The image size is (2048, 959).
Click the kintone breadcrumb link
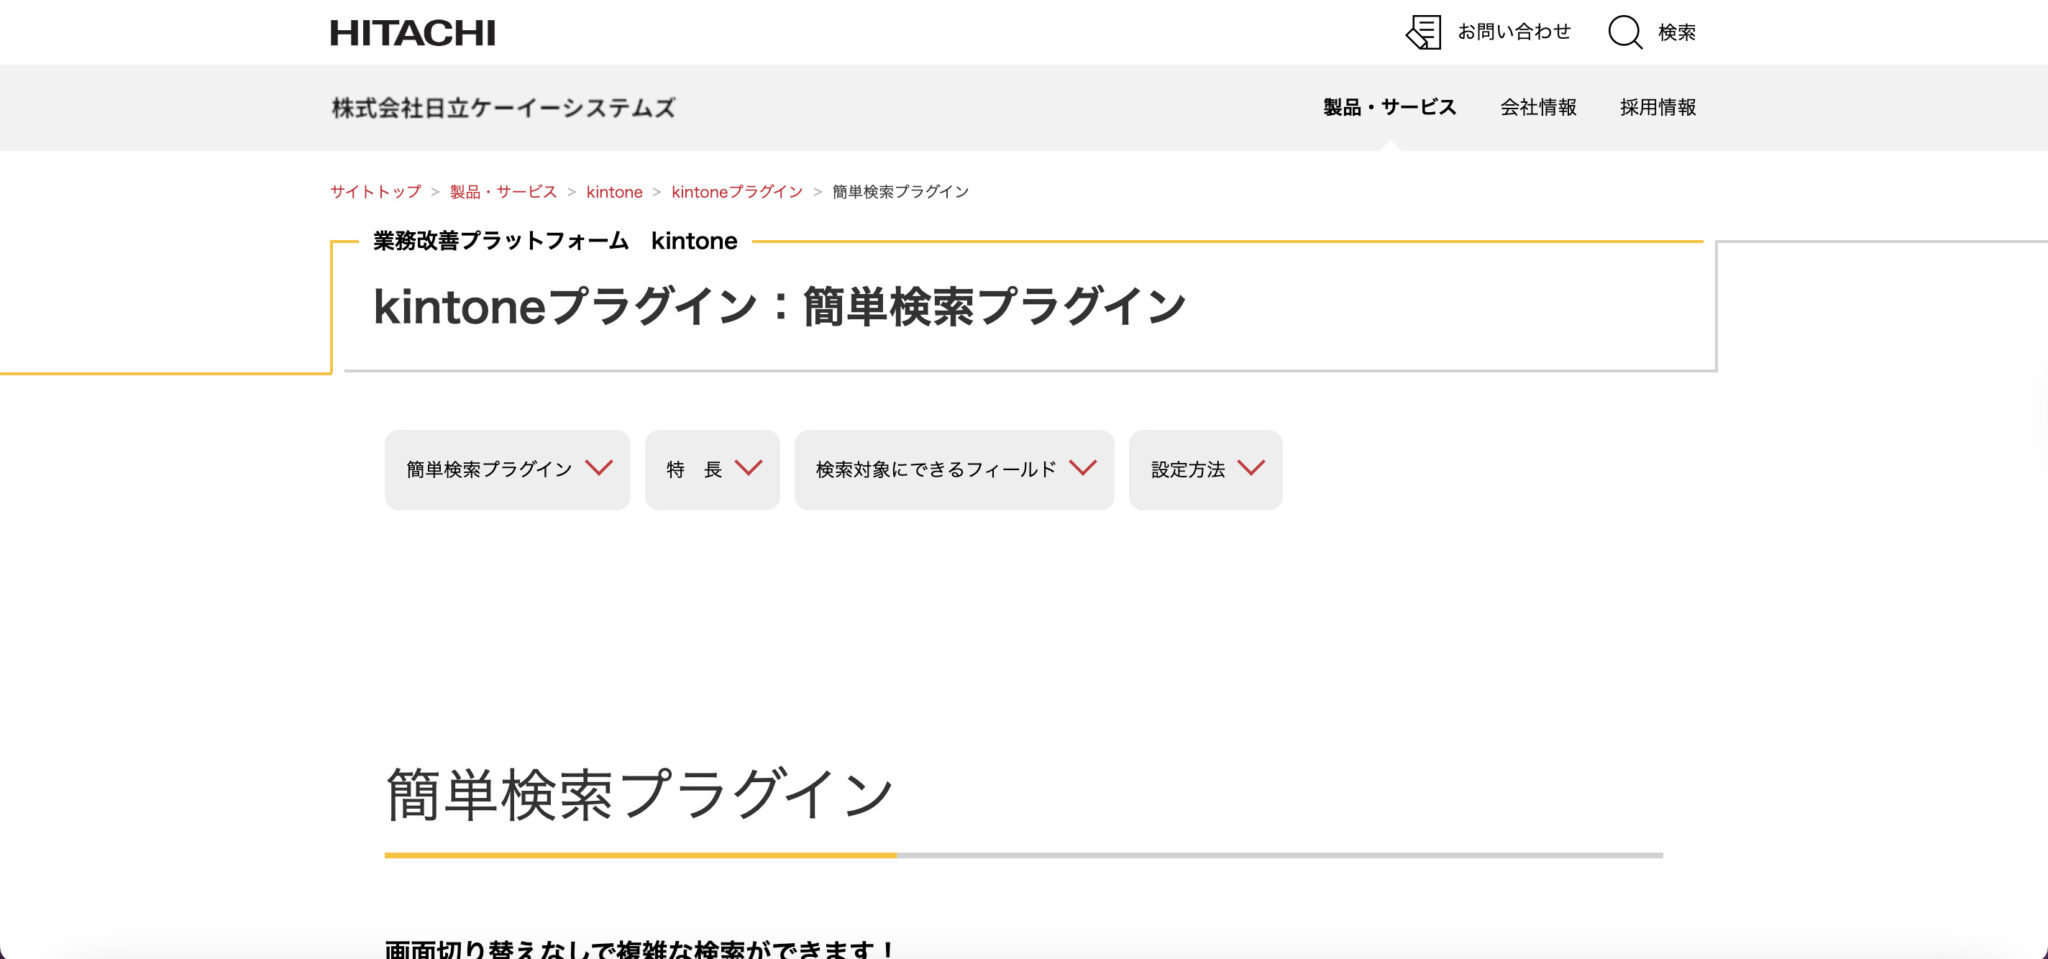click(x=613, y=191)
